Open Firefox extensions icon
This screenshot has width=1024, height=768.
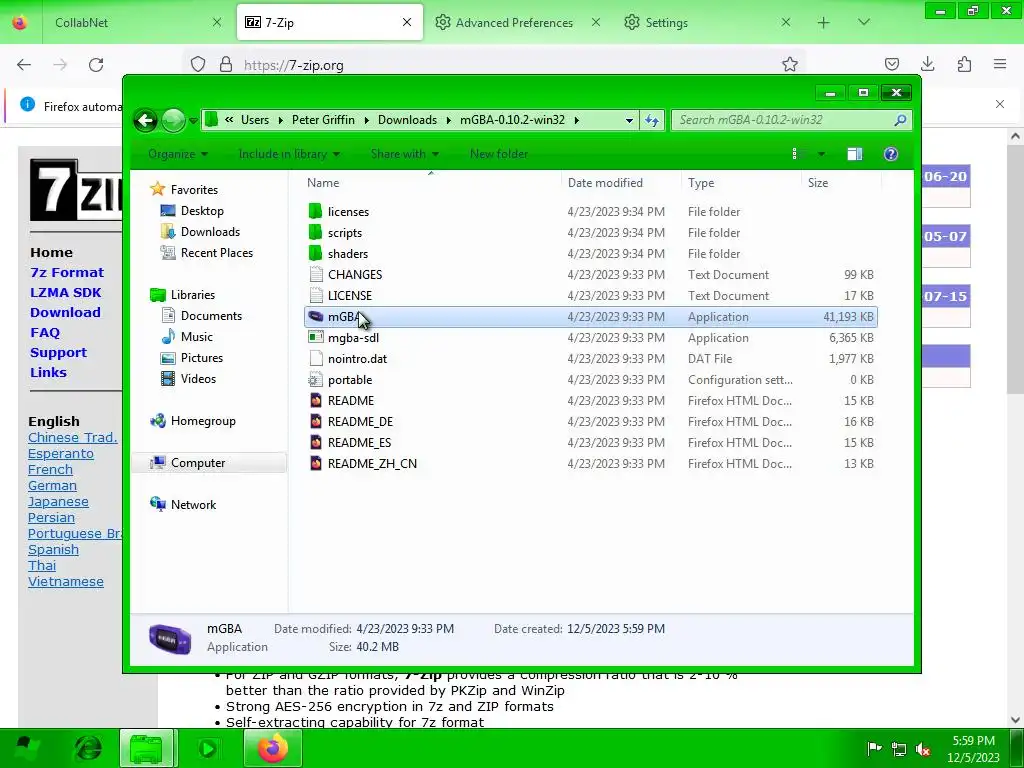tap(964, 64)
